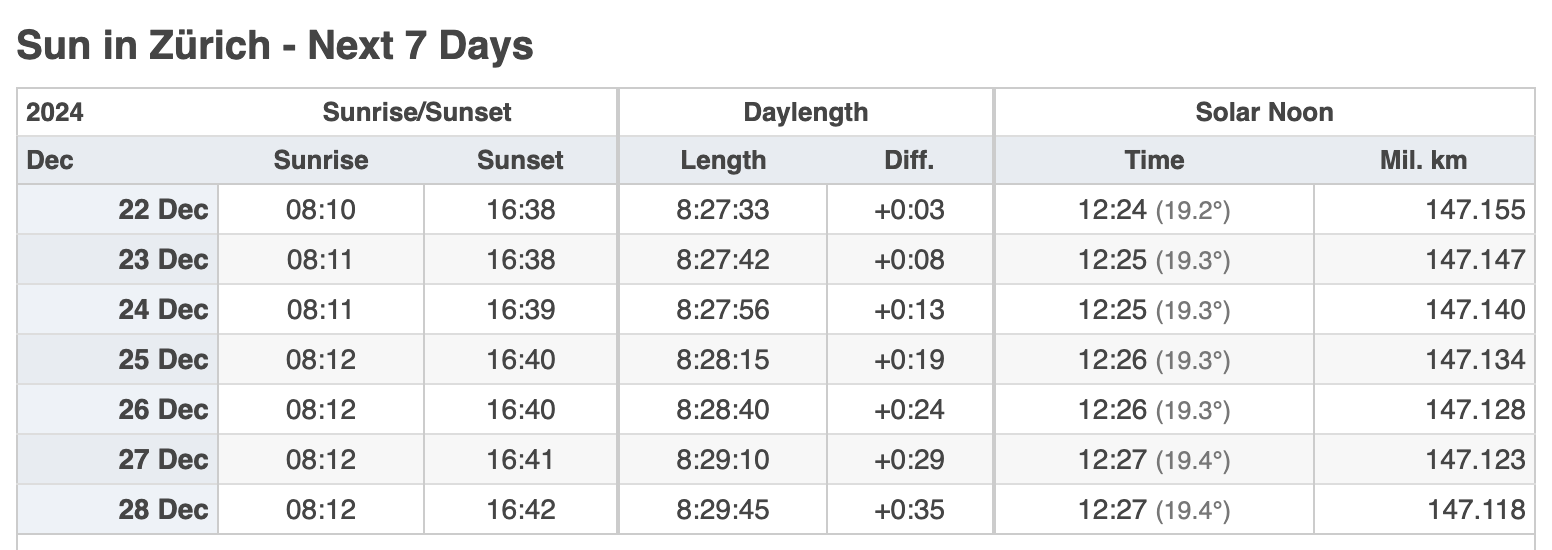This screenshot has width=1552, height=550.
Task: Click the Sunrise/Sunset group header
Action: tap(417, 112)
